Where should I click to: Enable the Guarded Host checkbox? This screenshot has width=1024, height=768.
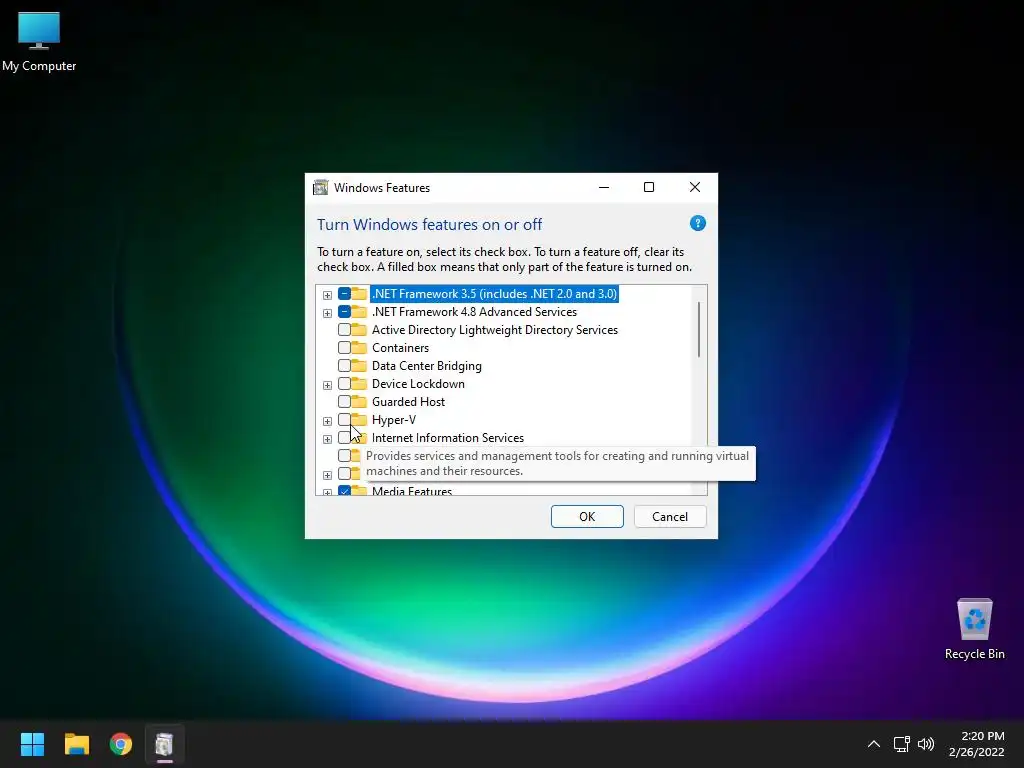point(344,402)
